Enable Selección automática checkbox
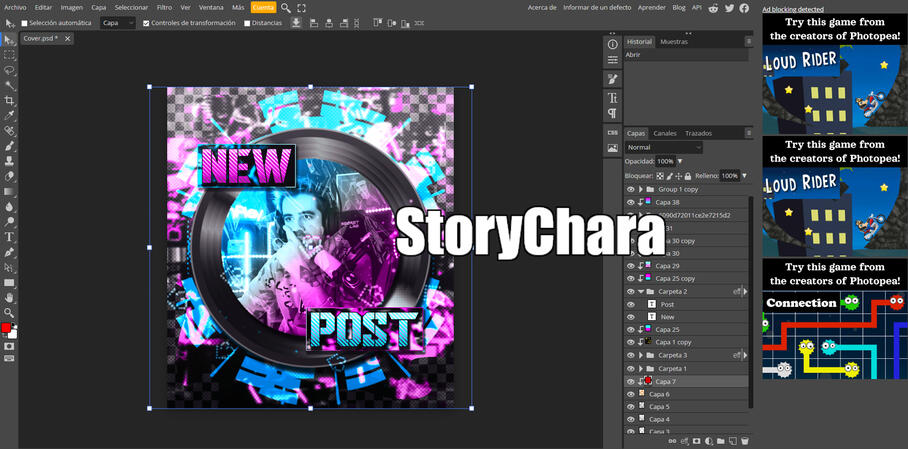 pyautogui.click(x=25, y=23)
